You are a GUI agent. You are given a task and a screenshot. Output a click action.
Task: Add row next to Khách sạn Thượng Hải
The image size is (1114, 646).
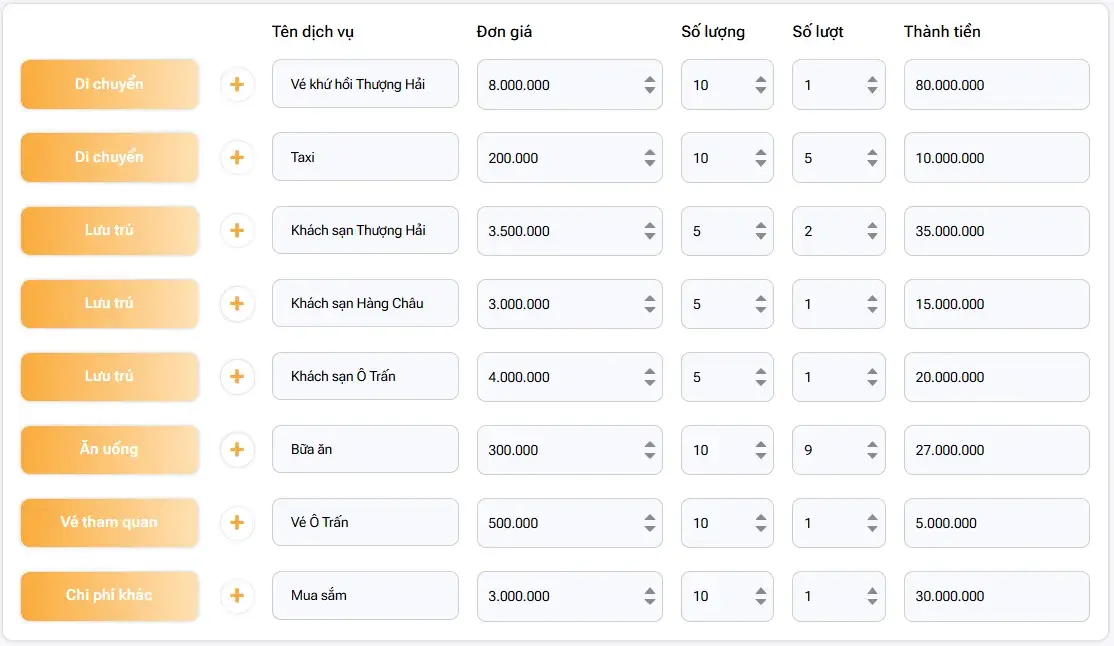click(x=237, y=231)
